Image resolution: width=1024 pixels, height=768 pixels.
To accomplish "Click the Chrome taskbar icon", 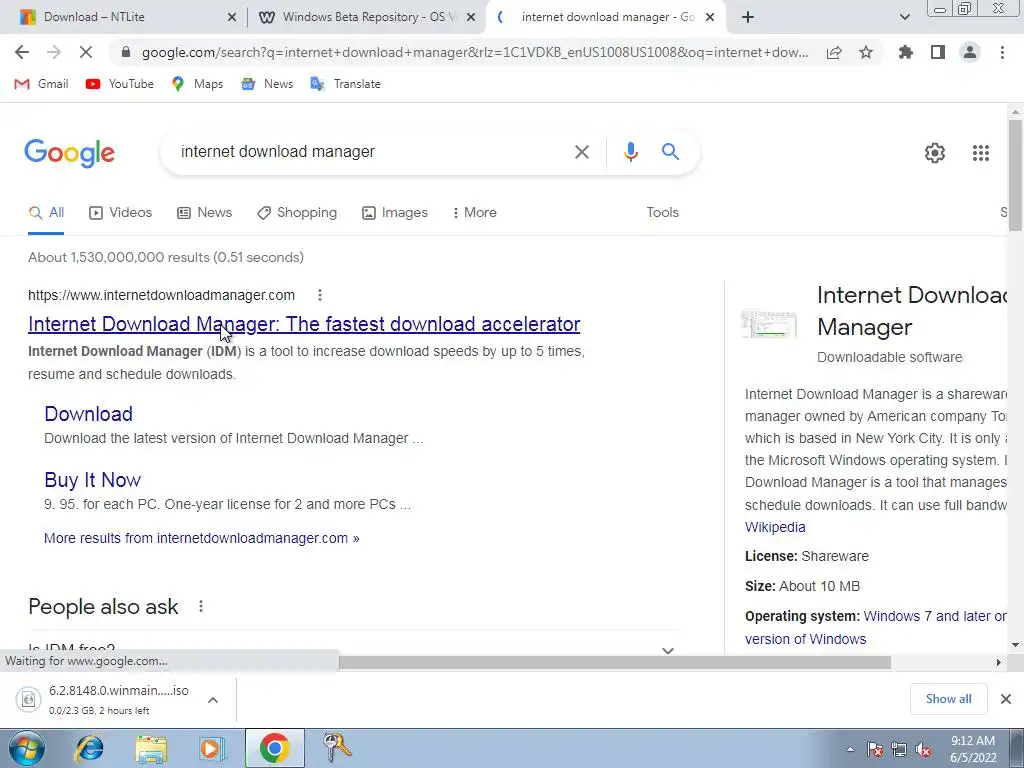I will (x=274, y=748).
